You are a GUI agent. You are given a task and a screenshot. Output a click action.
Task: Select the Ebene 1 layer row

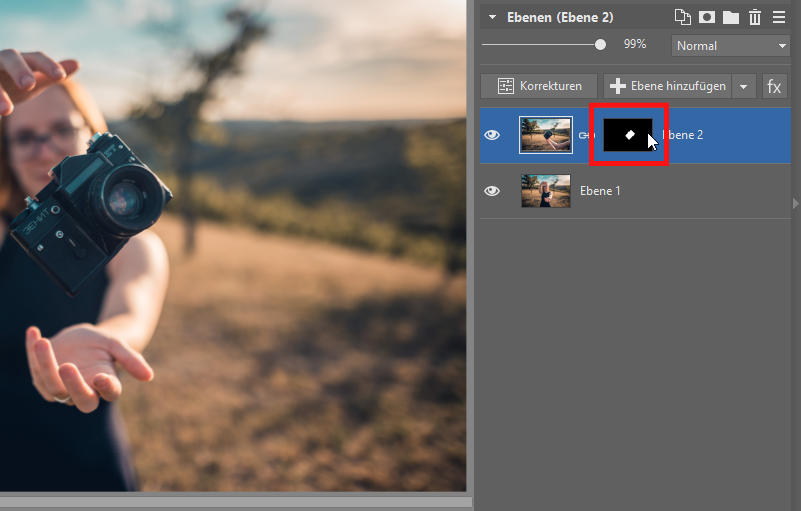pyautogui.click(x=680, y=190)
